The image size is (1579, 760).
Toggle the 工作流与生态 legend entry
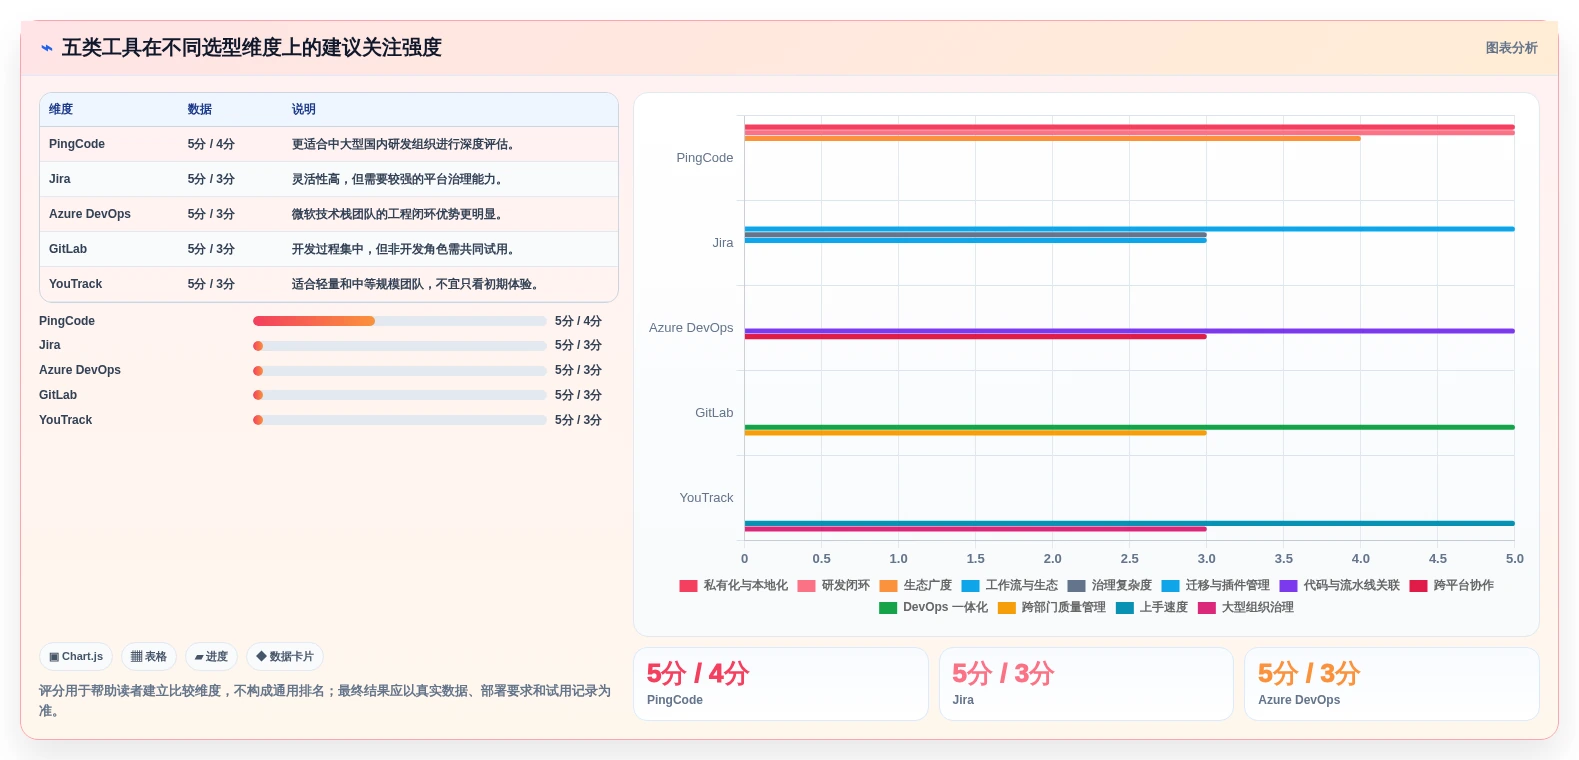click(1010, 586)
